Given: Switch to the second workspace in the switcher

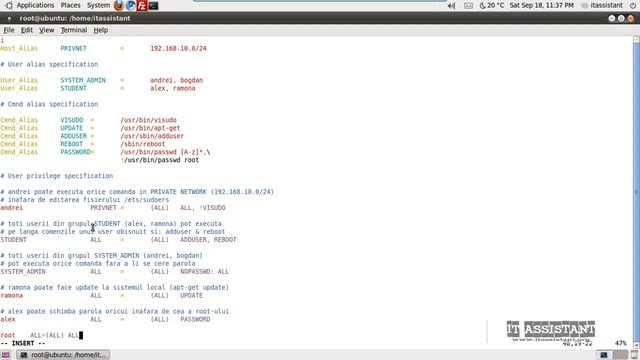Looking at the screenshot, I should [x=620, y=355].
